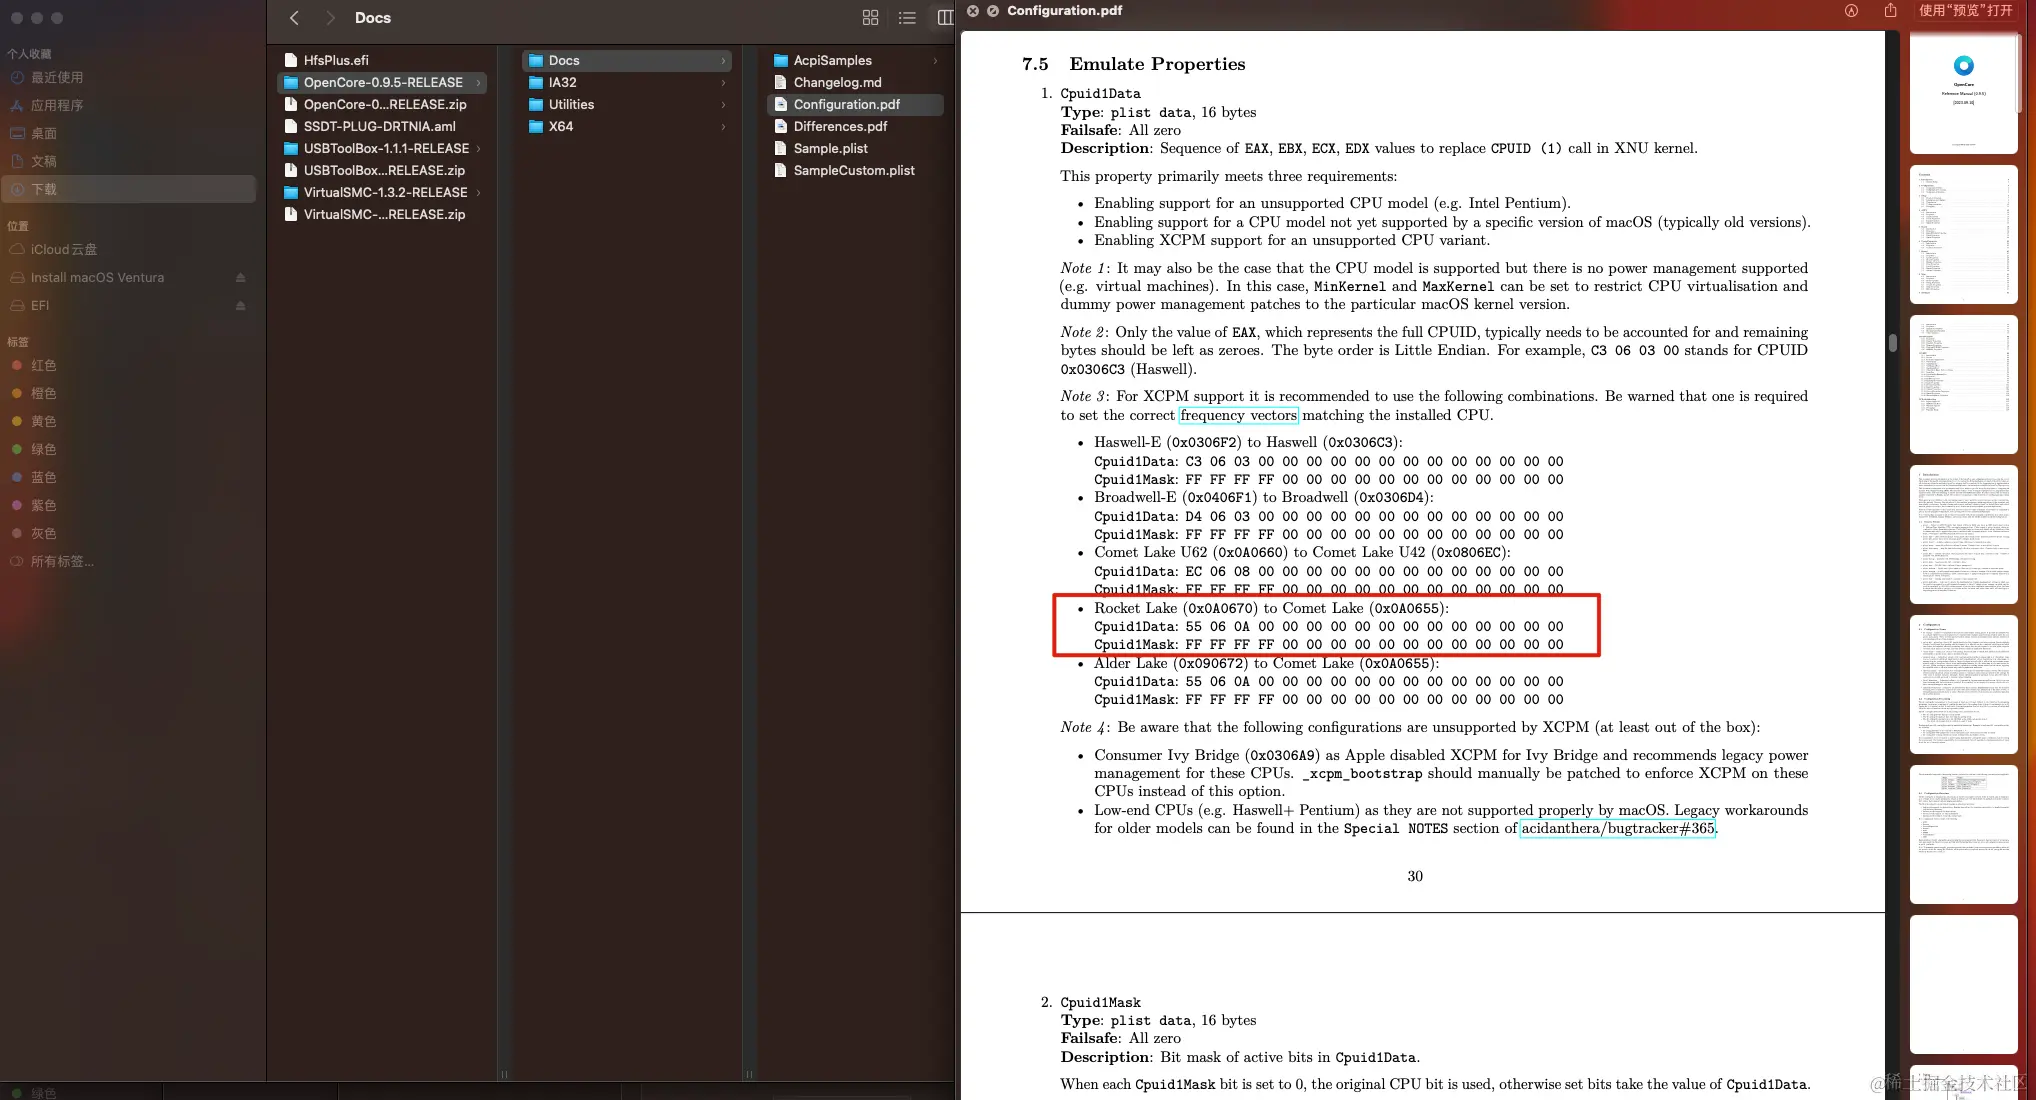Click the Quick Look markup icon

point(1851,11)
